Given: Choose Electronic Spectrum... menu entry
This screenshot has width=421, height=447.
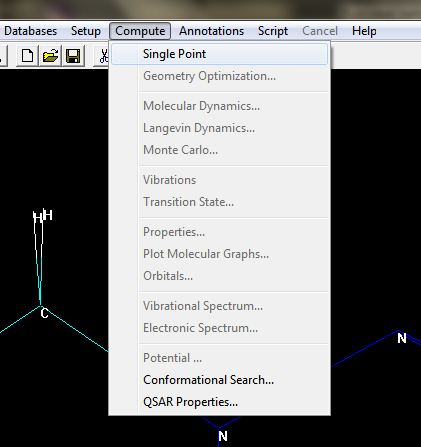Looking at the screenshot, I should [220, 328].
